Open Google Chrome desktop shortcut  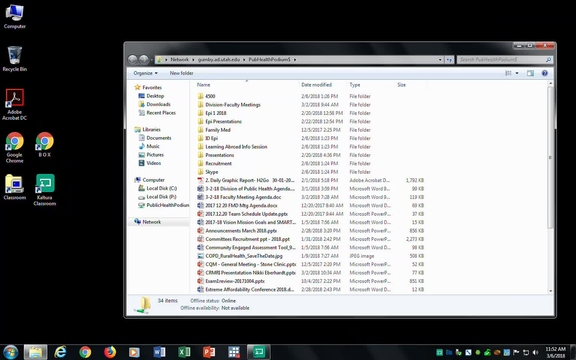click(15, 147)
